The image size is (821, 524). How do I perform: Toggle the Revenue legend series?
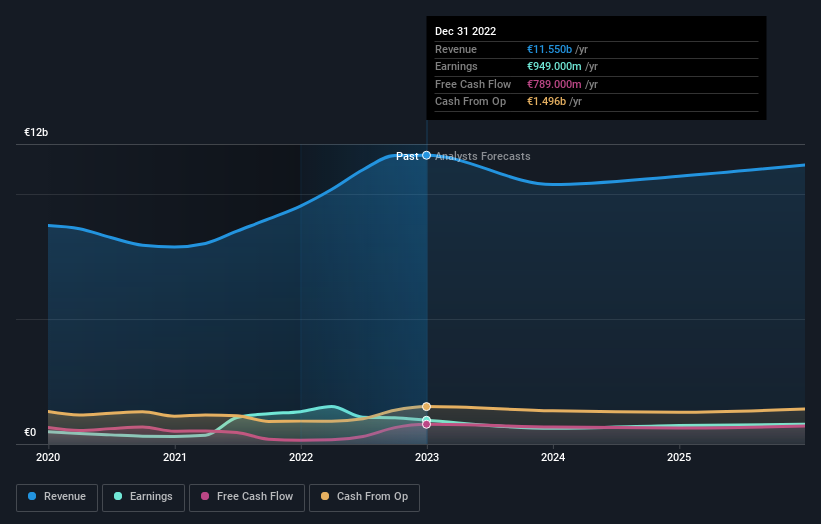[x=57, y=497]
